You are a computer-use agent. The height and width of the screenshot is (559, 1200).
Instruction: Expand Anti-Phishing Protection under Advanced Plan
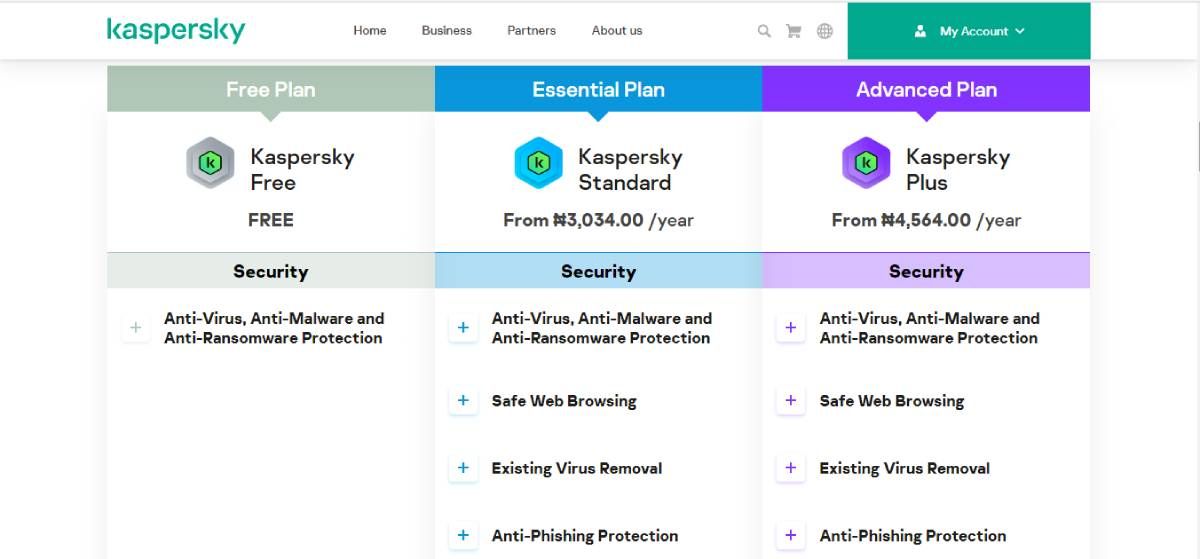coord(791,535)
